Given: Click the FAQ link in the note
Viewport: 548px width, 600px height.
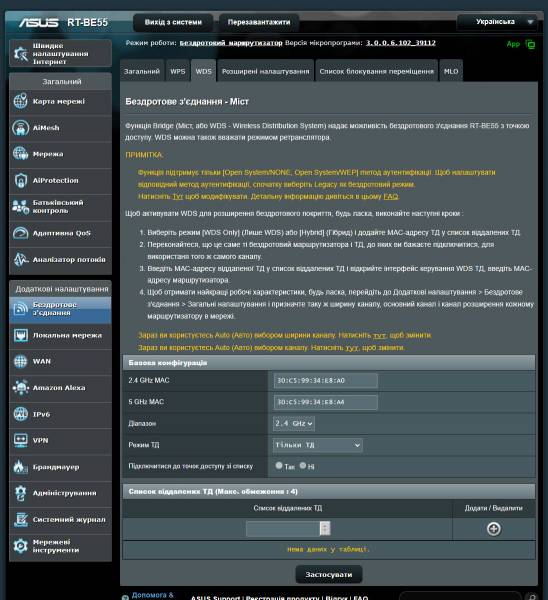Looking at the screenshot, I should coord(391,196).
